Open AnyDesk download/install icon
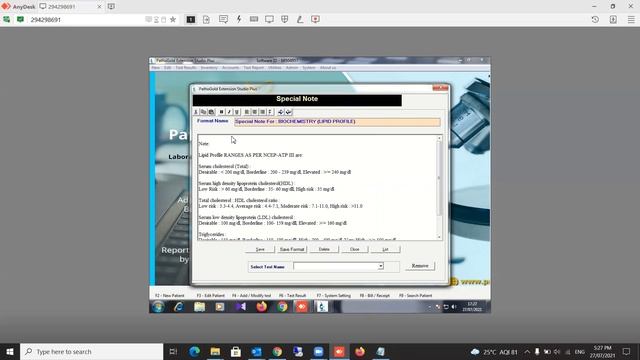The image size is (640, 360). click(x=613, y=19)
